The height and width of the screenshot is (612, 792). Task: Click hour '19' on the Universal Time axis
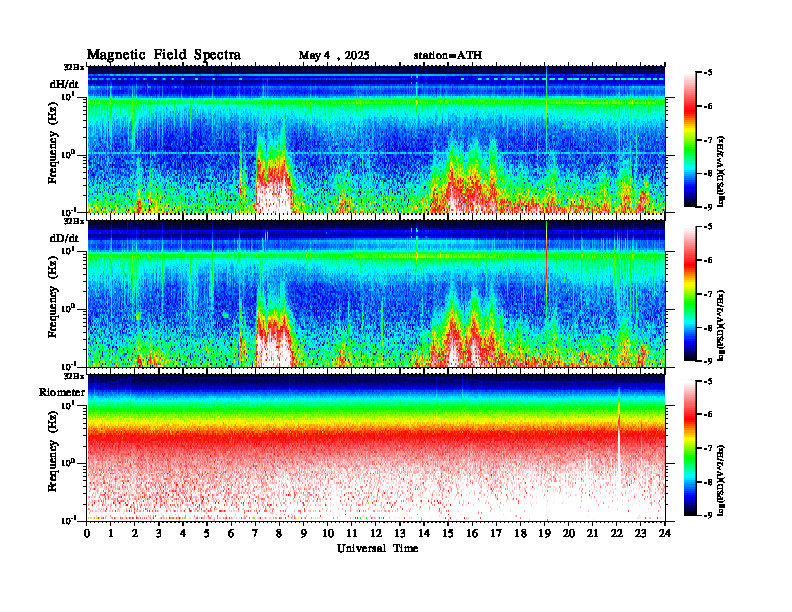click(544, 534)
